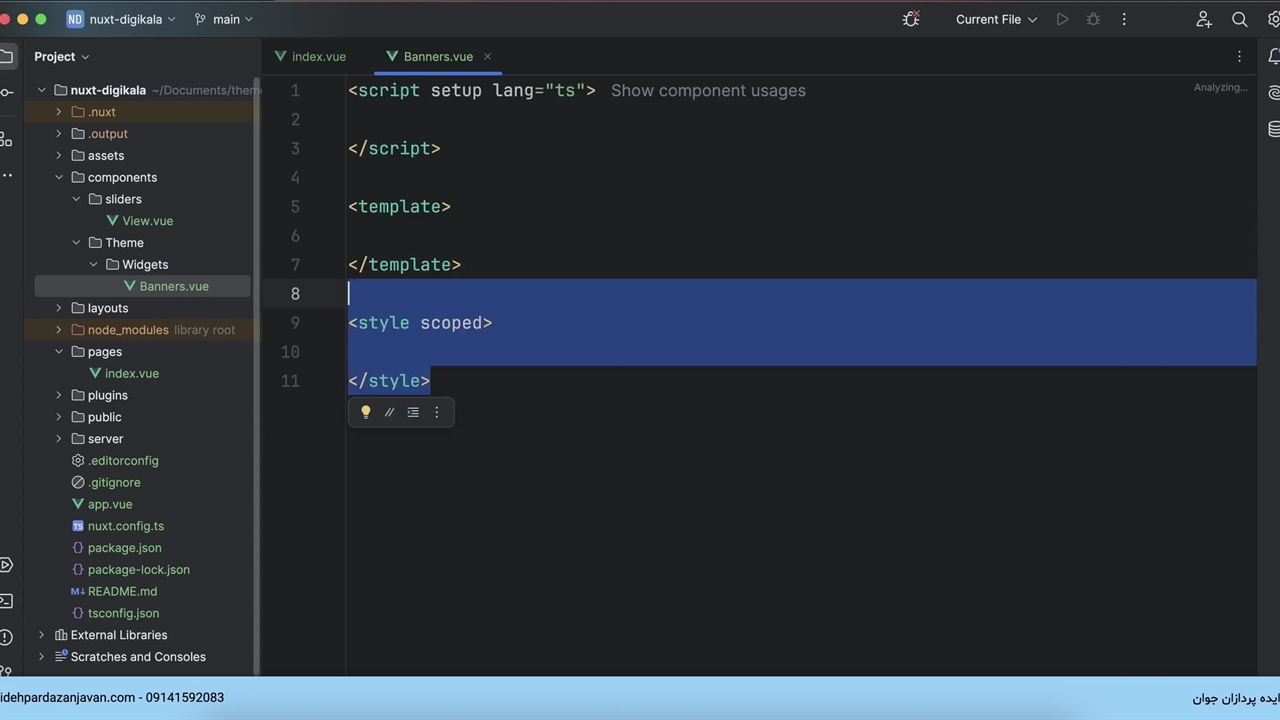Expand the node_modules folder

click(x=58, y=330)
